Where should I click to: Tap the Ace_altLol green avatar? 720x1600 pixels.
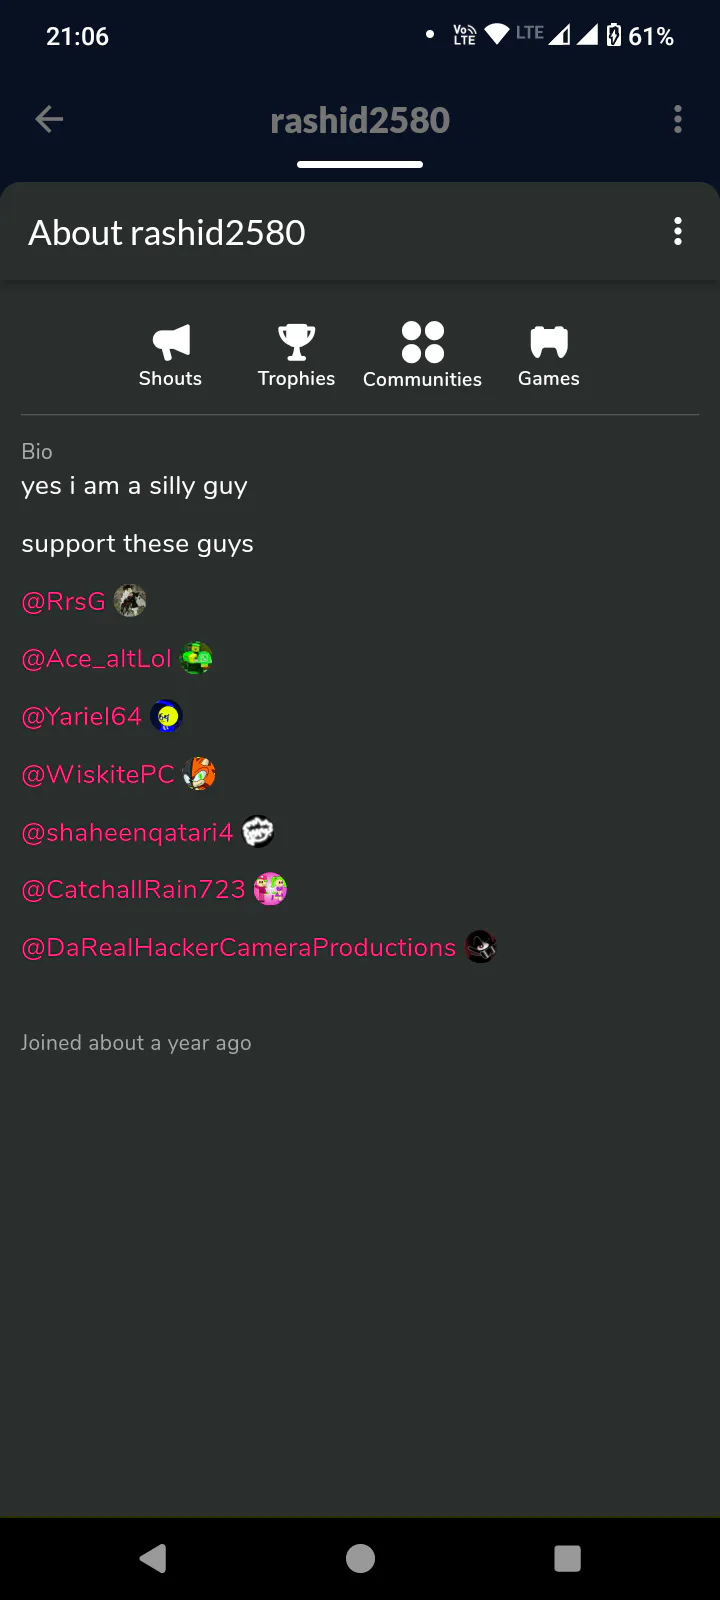(196, 658)
